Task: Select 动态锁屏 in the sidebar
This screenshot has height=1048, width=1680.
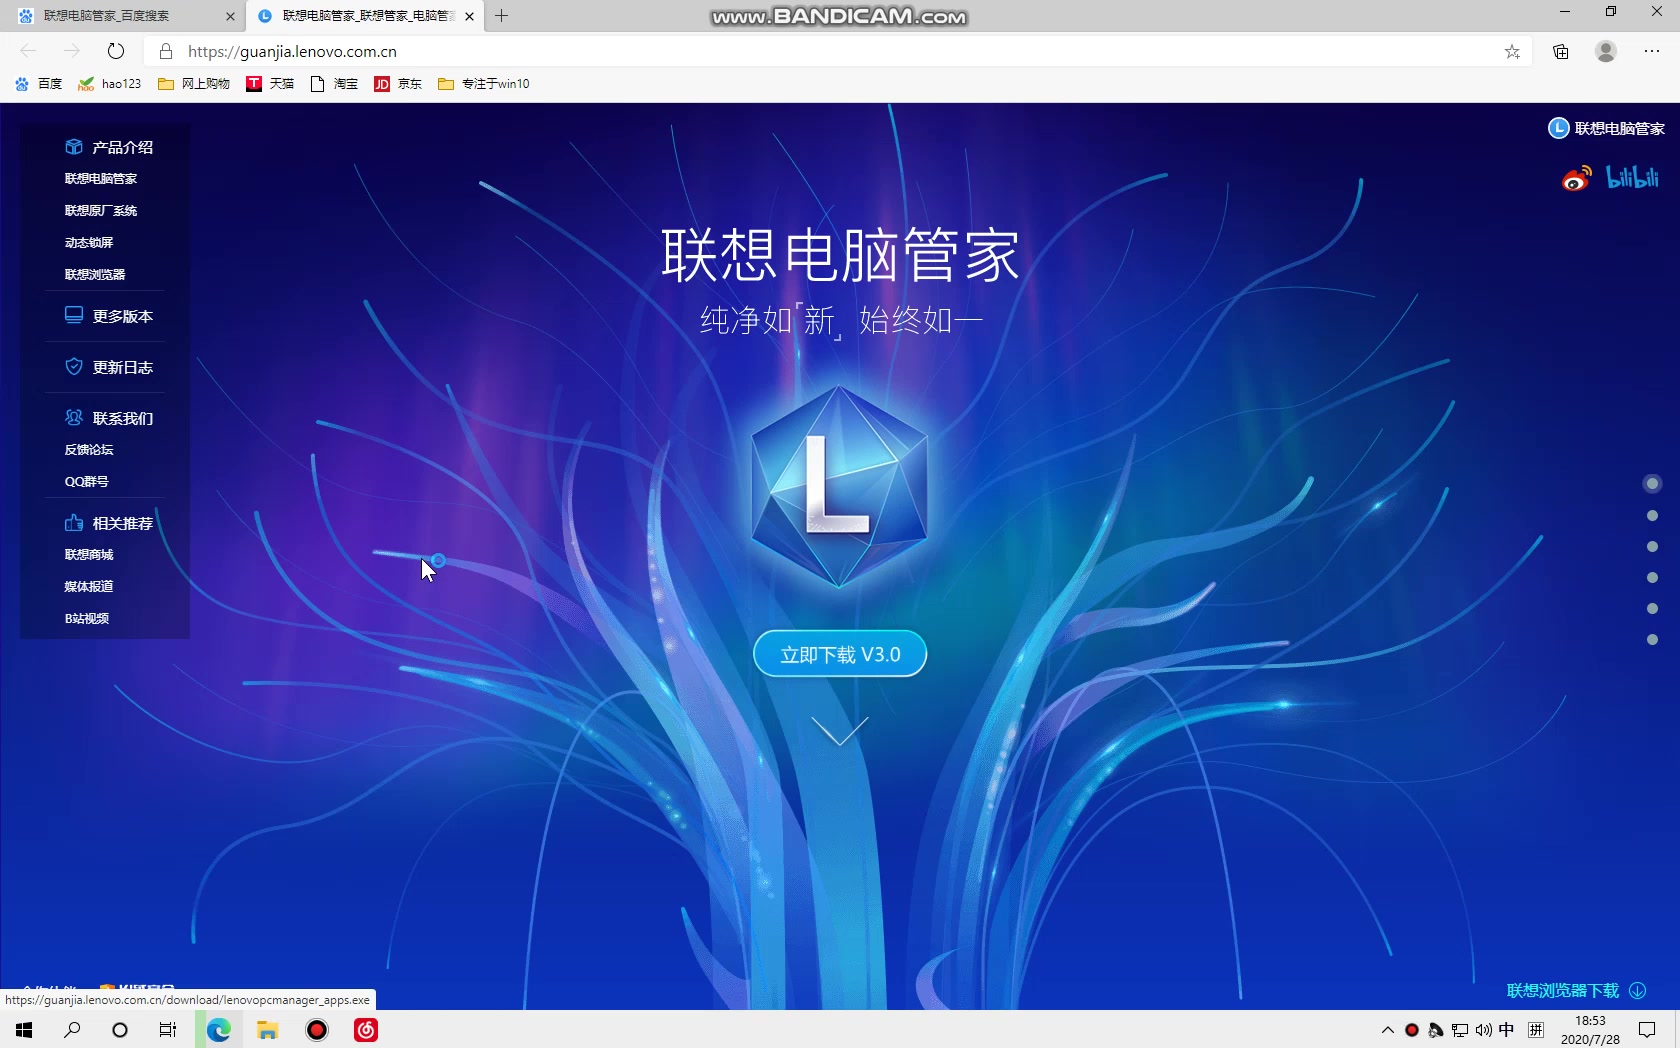Action: click(88, 243)
